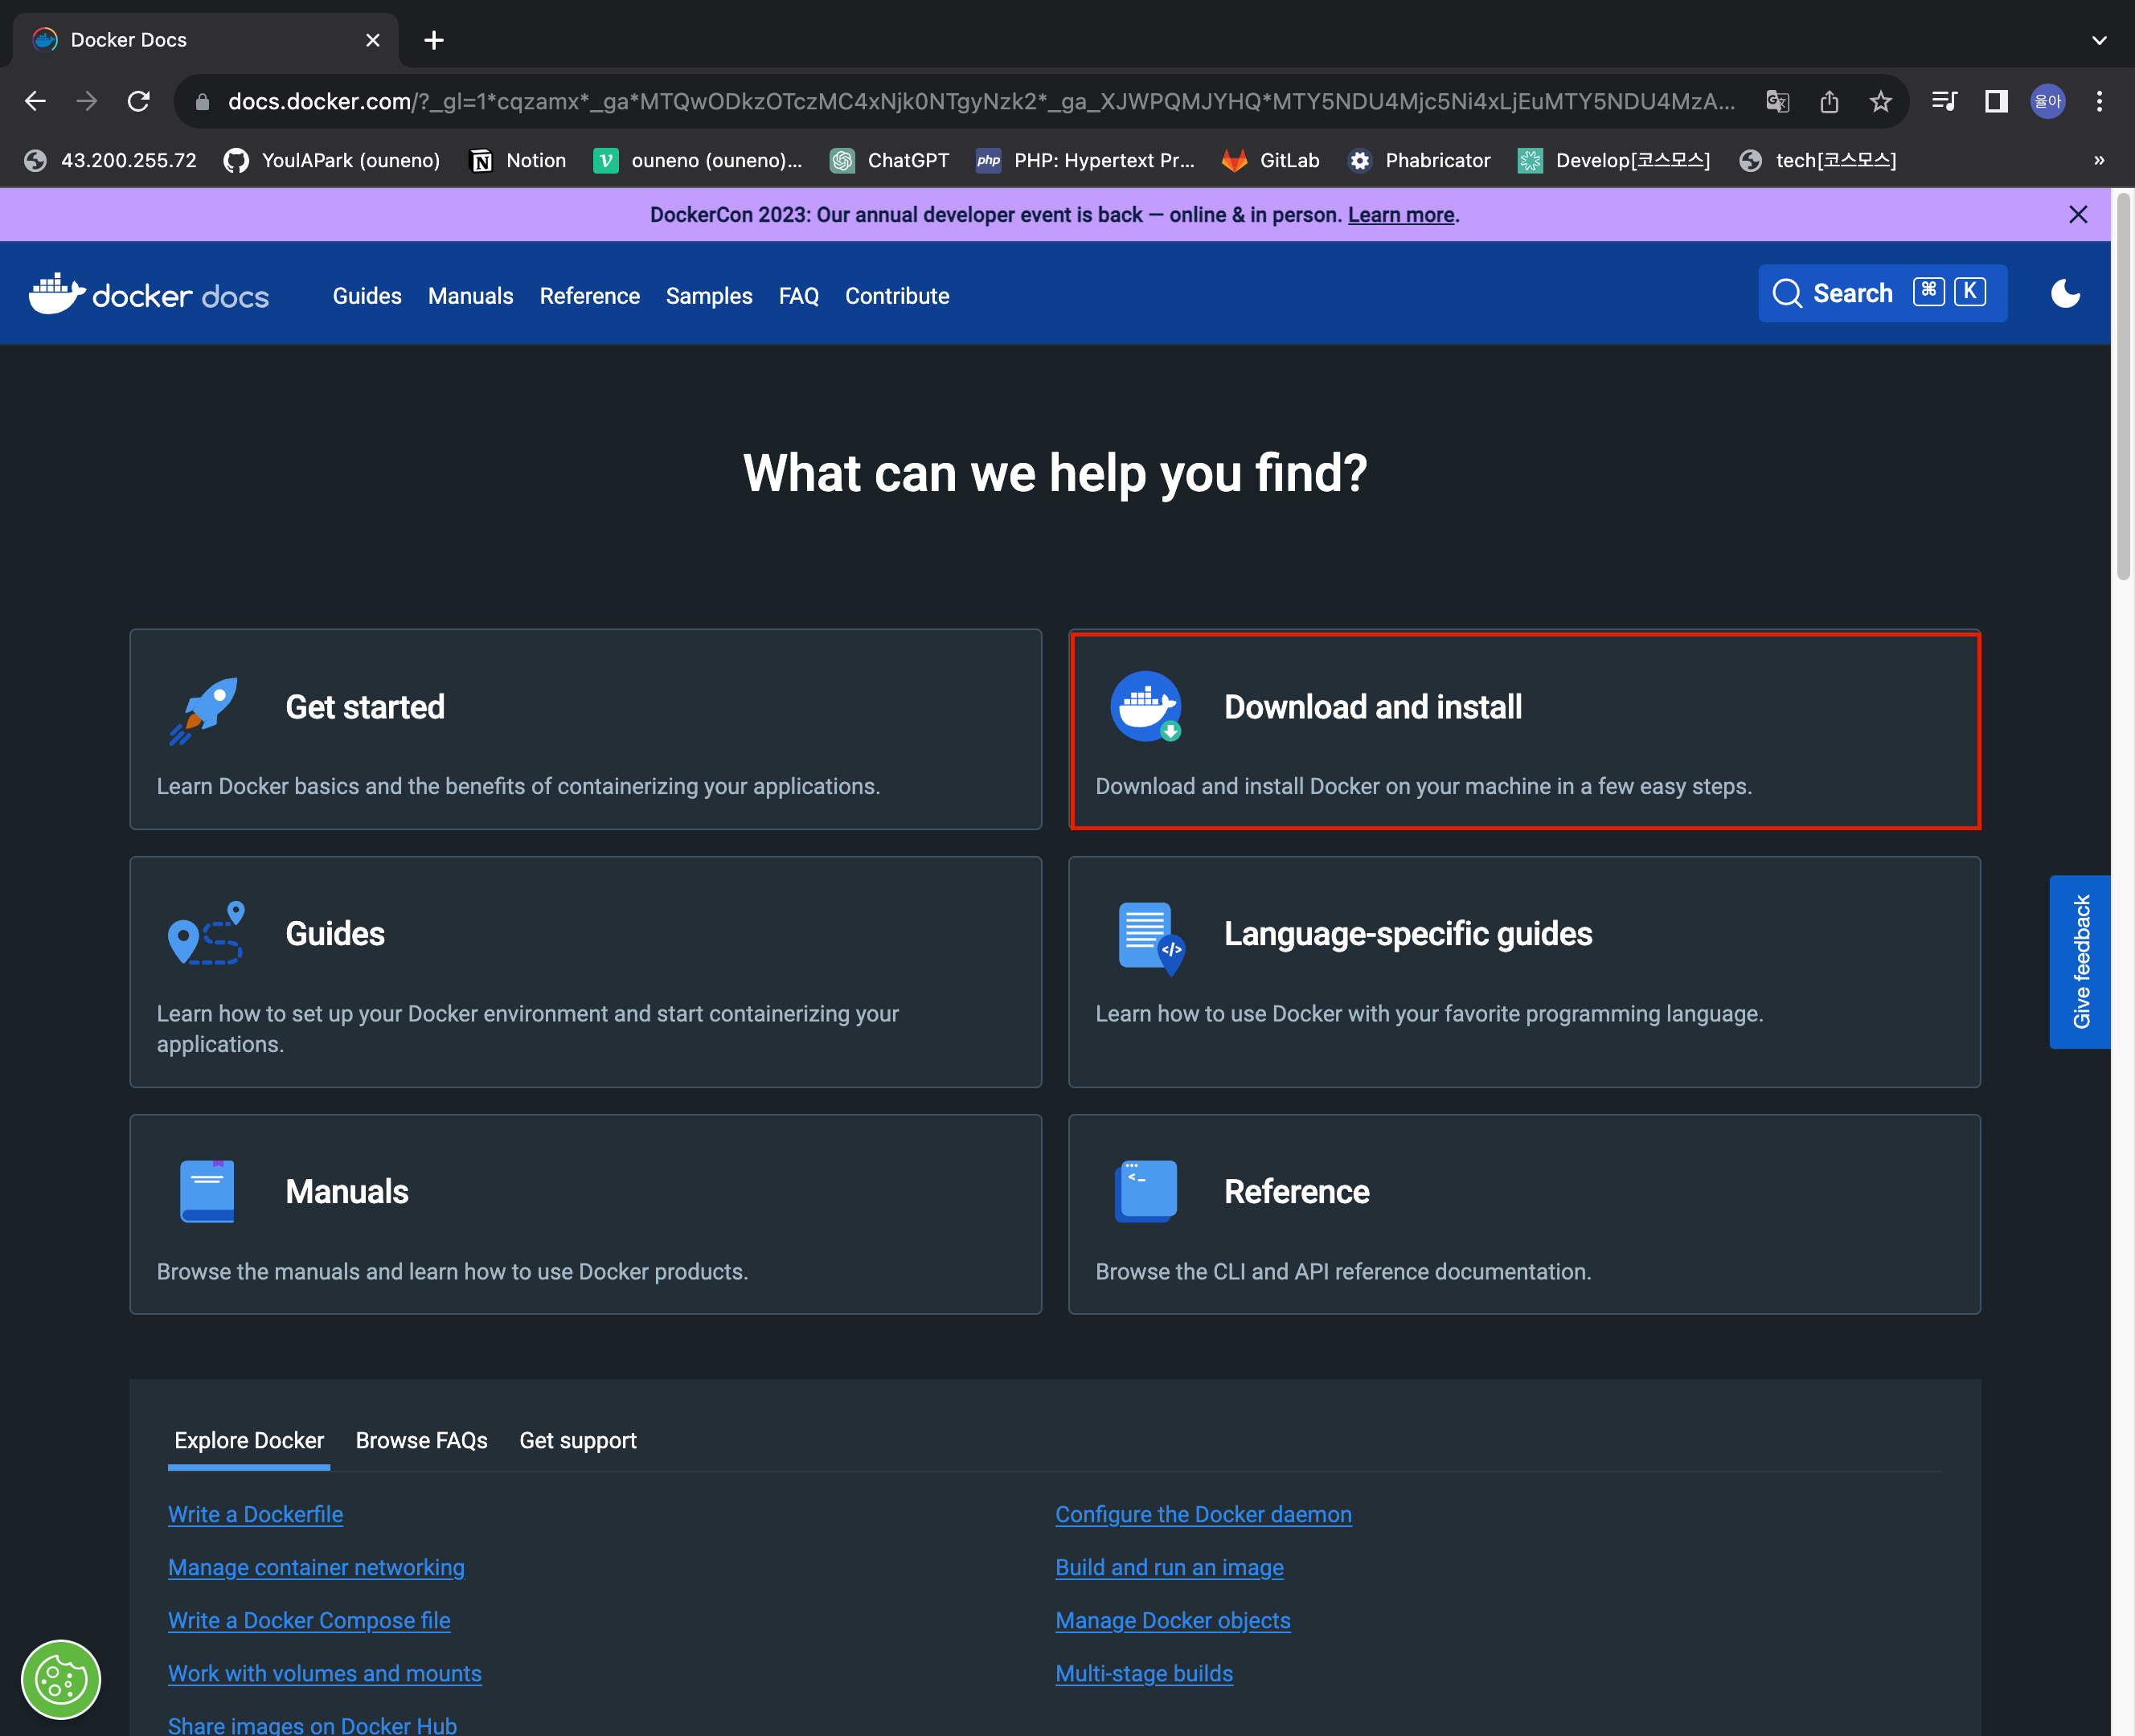Open a new browser tab
Viewport: 2135px width, 1736px height.
[x=434, y=40]
